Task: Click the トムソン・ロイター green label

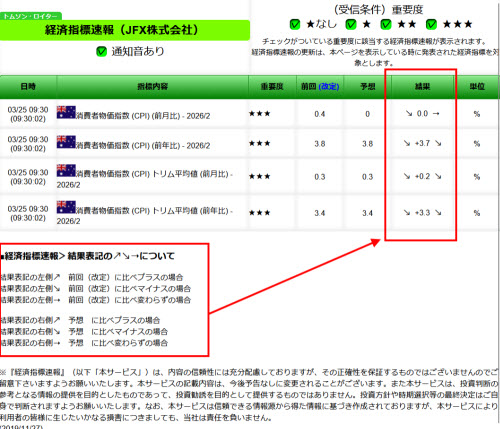Action: [x=30, y=16]
